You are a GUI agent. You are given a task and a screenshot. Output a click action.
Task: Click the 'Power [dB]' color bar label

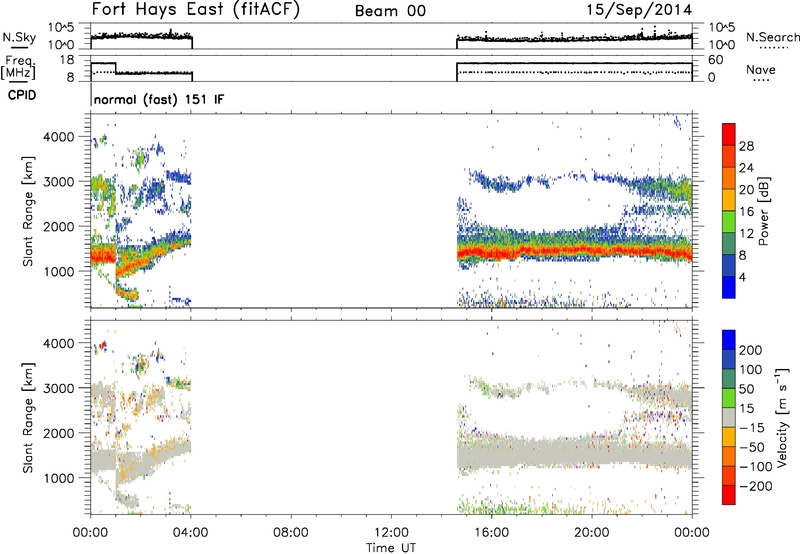pyautogui.click(x=763, y=211)
